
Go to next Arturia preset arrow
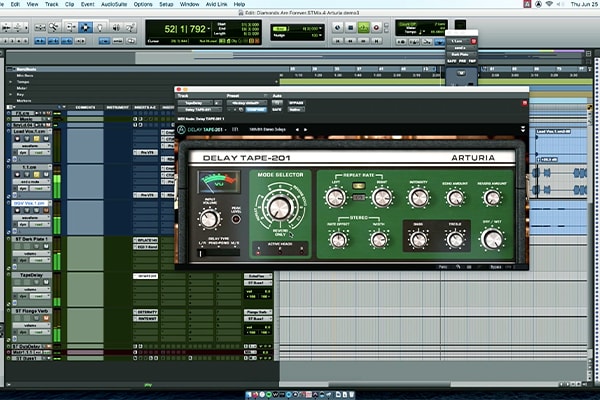click(305, 130)
